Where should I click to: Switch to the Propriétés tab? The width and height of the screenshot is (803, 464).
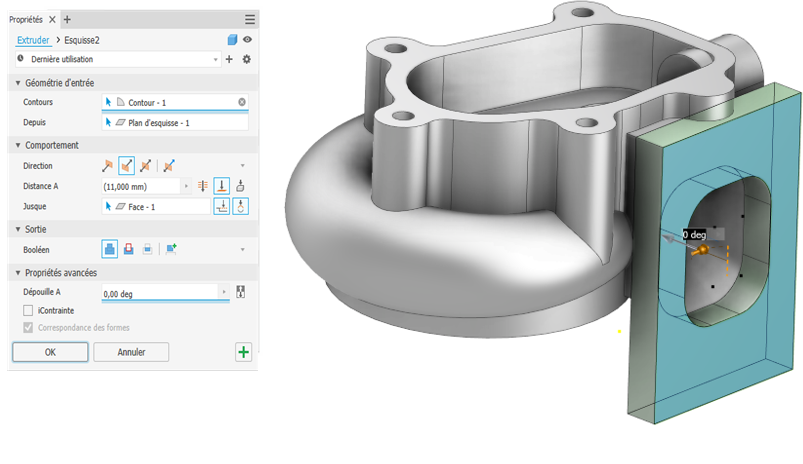[x=26, y=20]
